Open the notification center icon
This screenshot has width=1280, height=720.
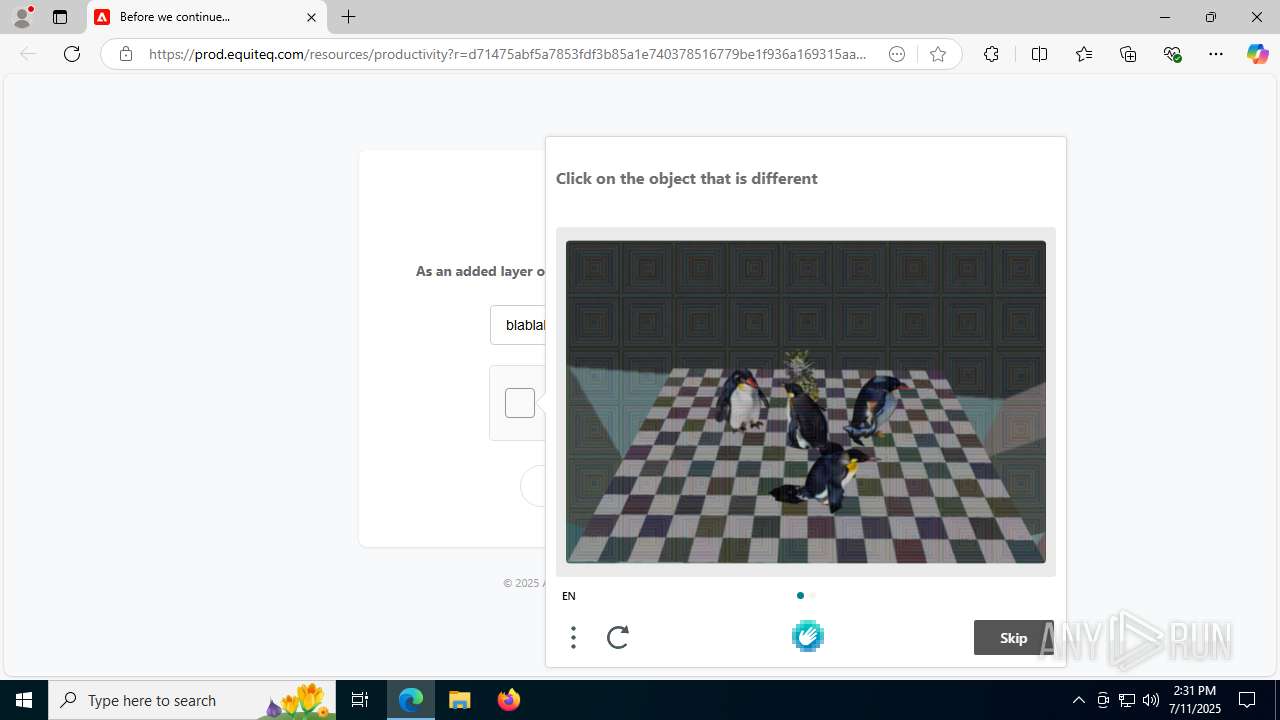(1247, 700)
